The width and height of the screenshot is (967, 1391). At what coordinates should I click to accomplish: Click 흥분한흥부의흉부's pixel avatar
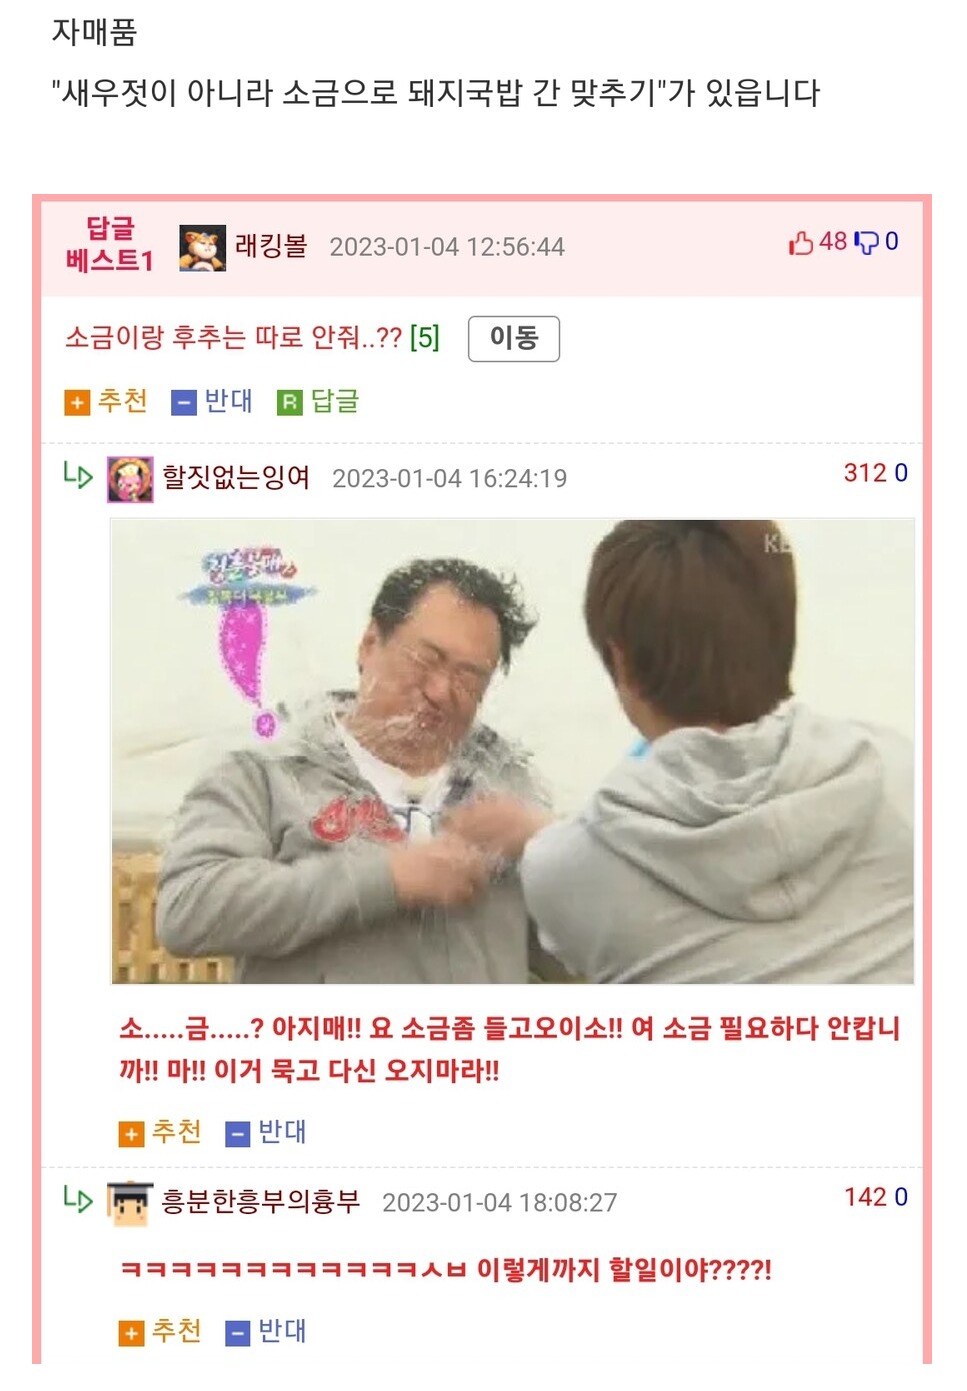(x=130, y=1203)
